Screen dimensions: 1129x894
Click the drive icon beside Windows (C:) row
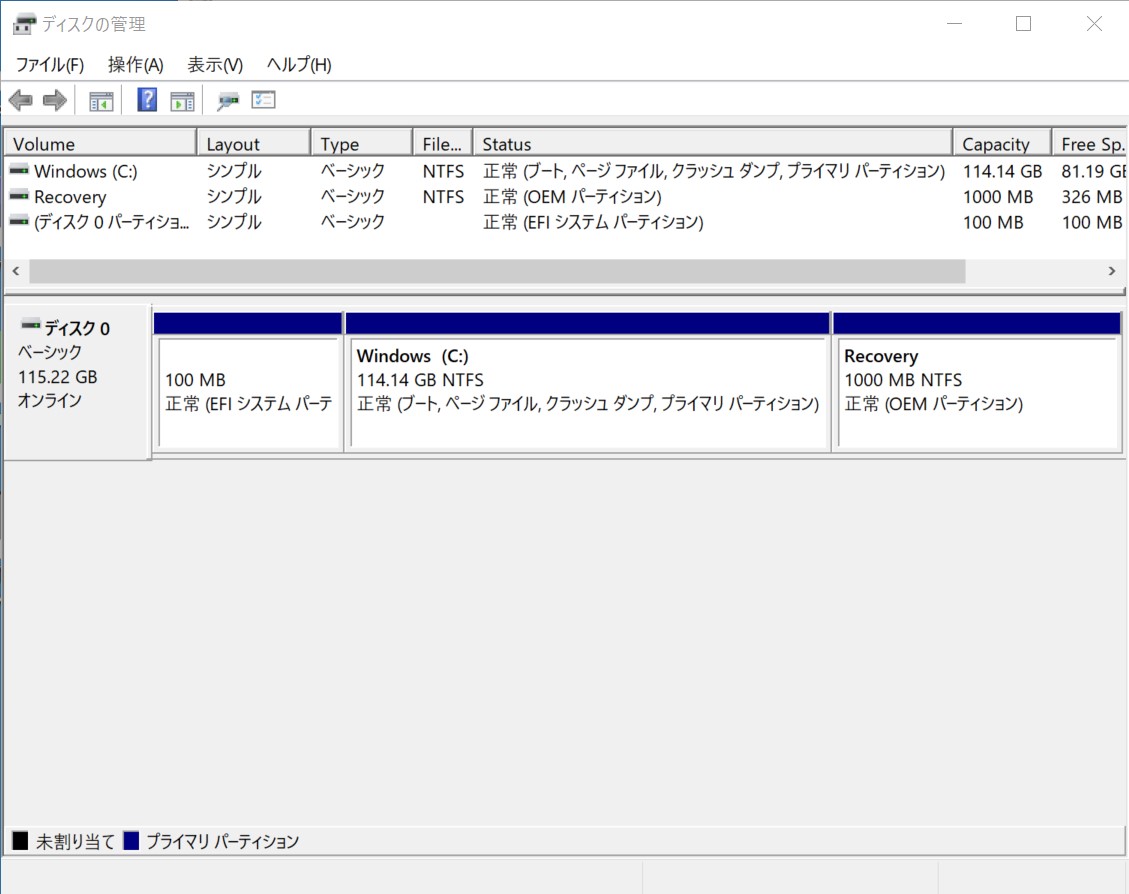19,171
